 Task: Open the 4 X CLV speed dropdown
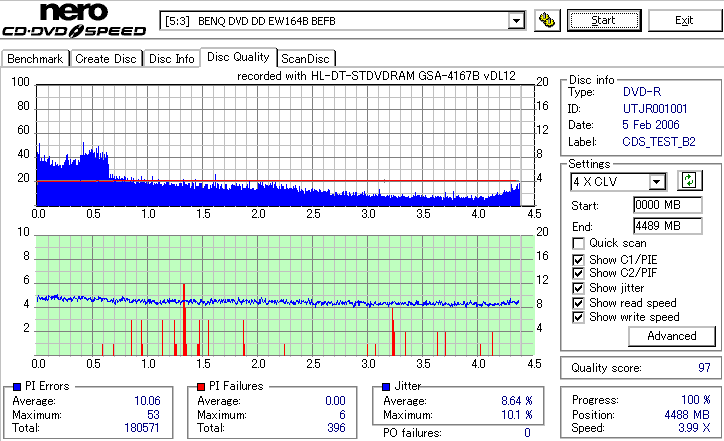[656, 182]
